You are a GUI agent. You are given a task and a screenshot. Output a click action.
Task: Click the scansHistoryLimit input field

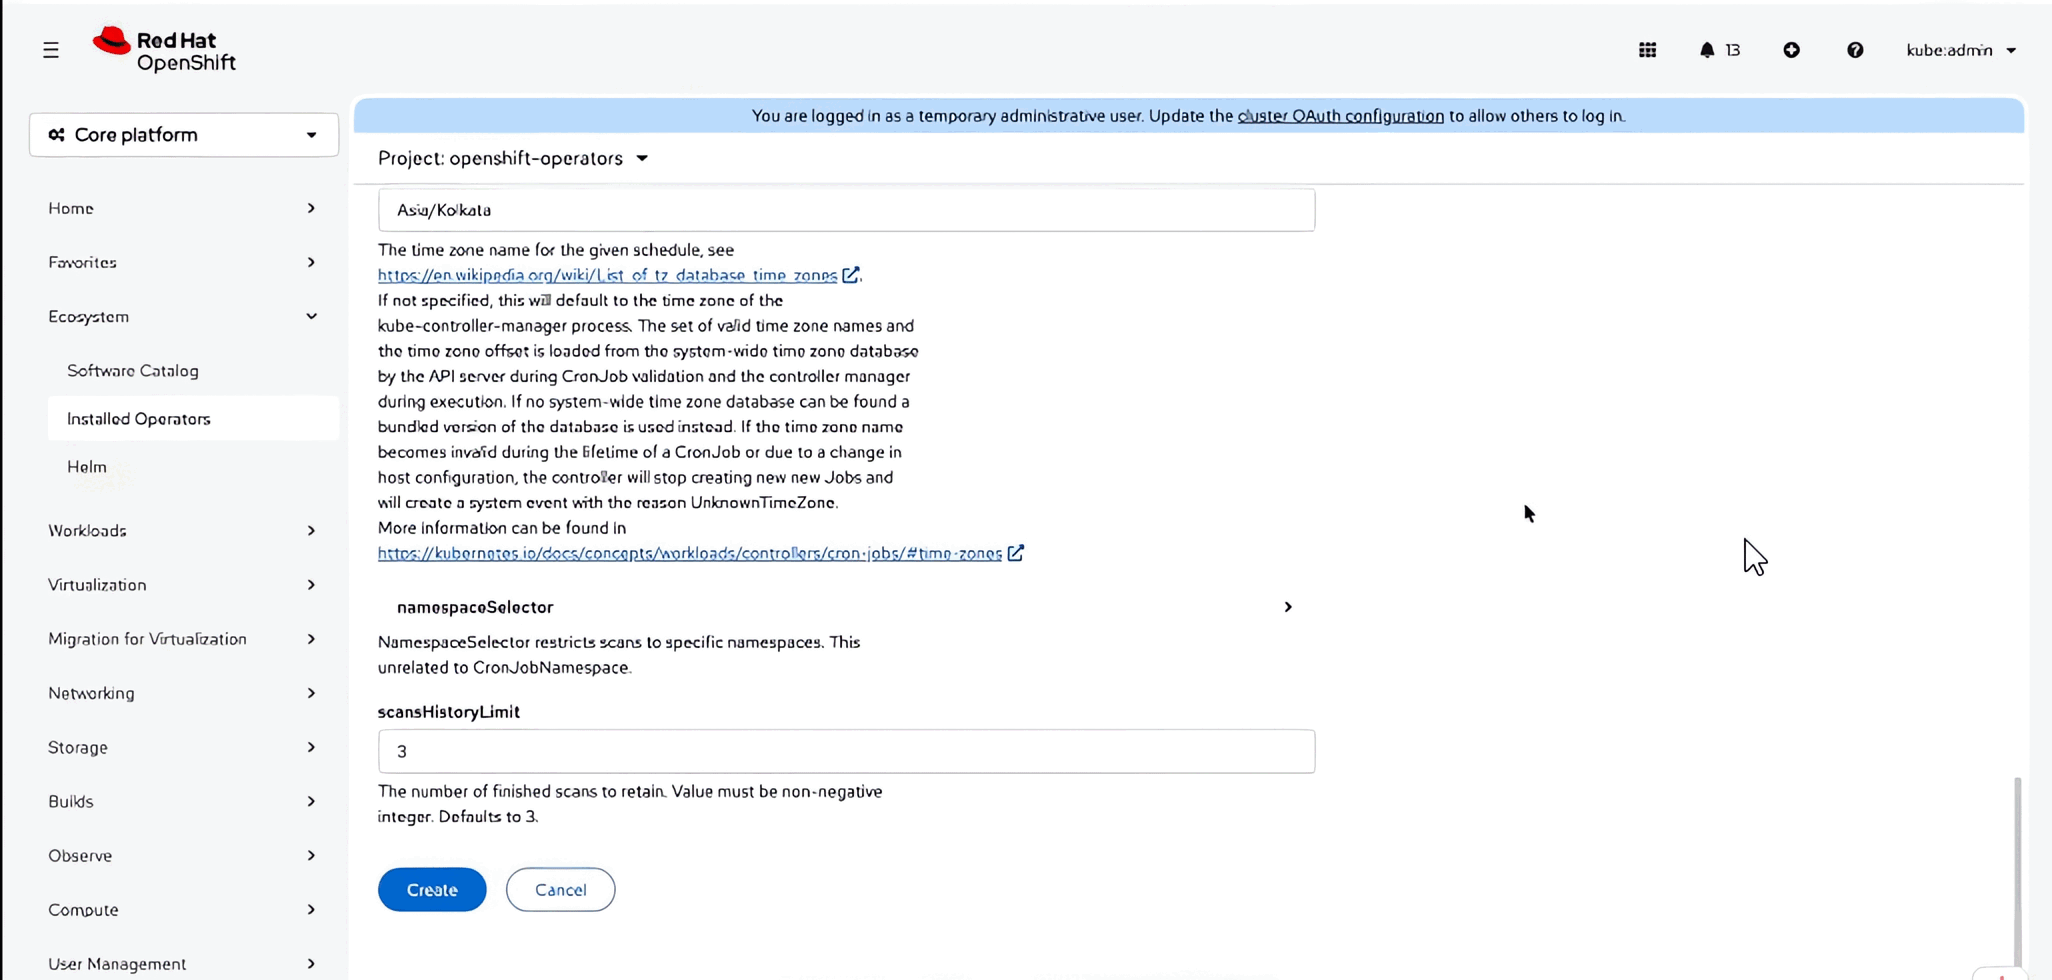[x=846, y=751]
